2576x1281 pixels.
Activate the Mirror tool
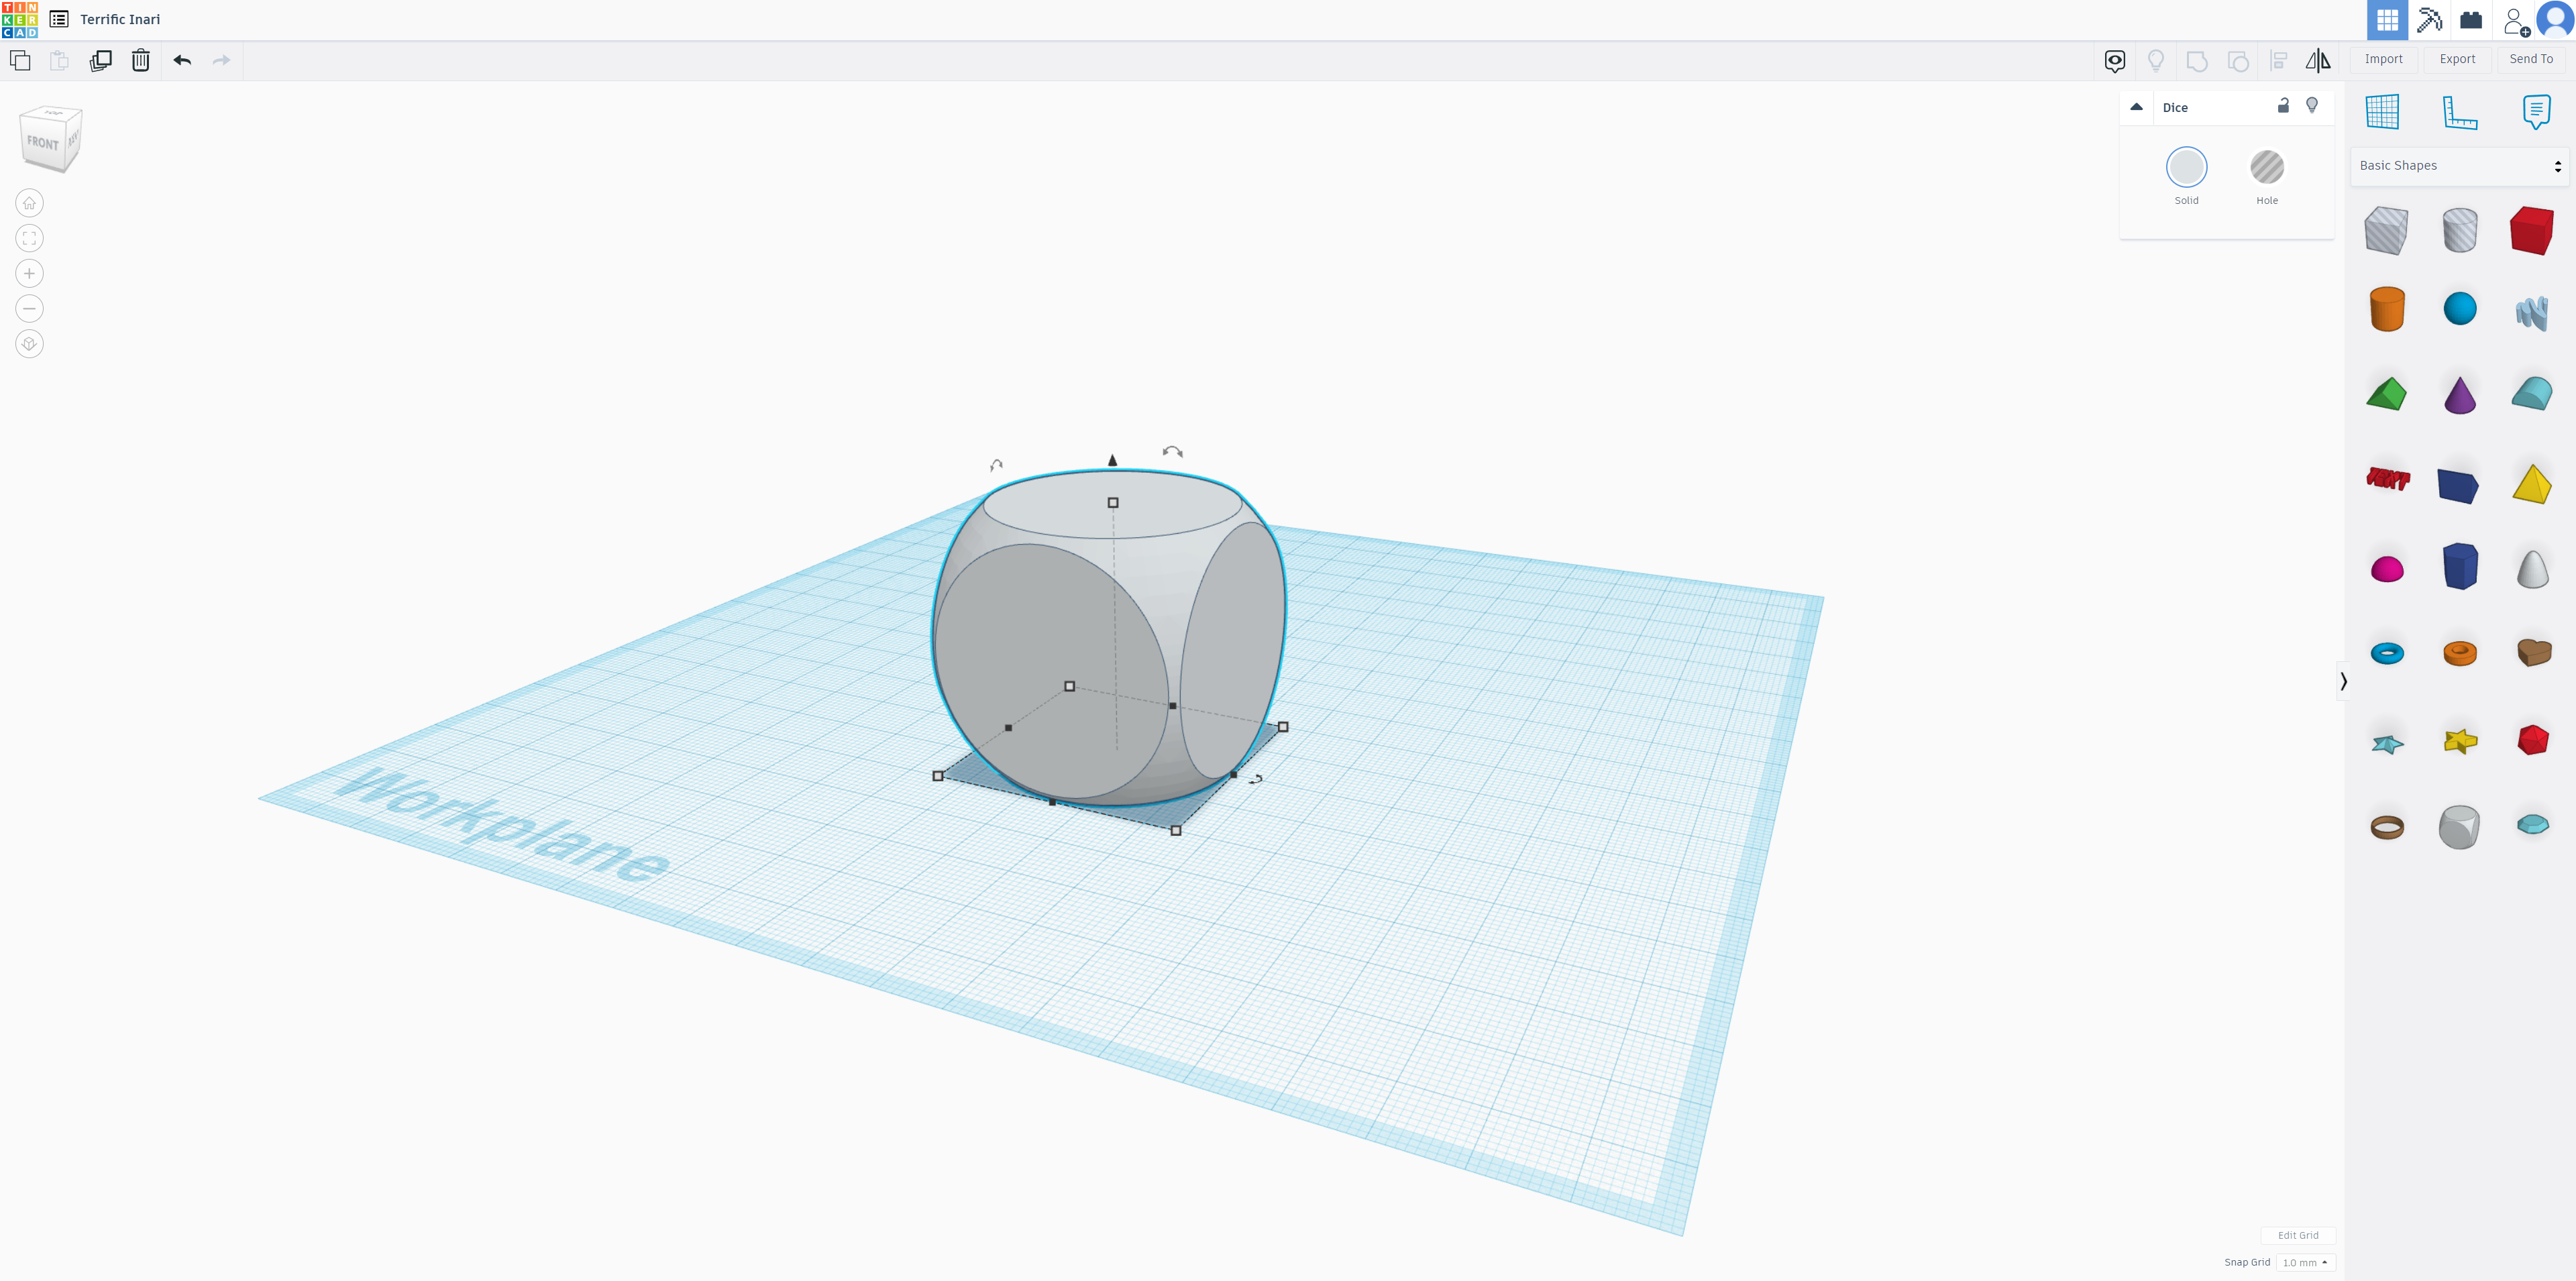(2318, 60)
